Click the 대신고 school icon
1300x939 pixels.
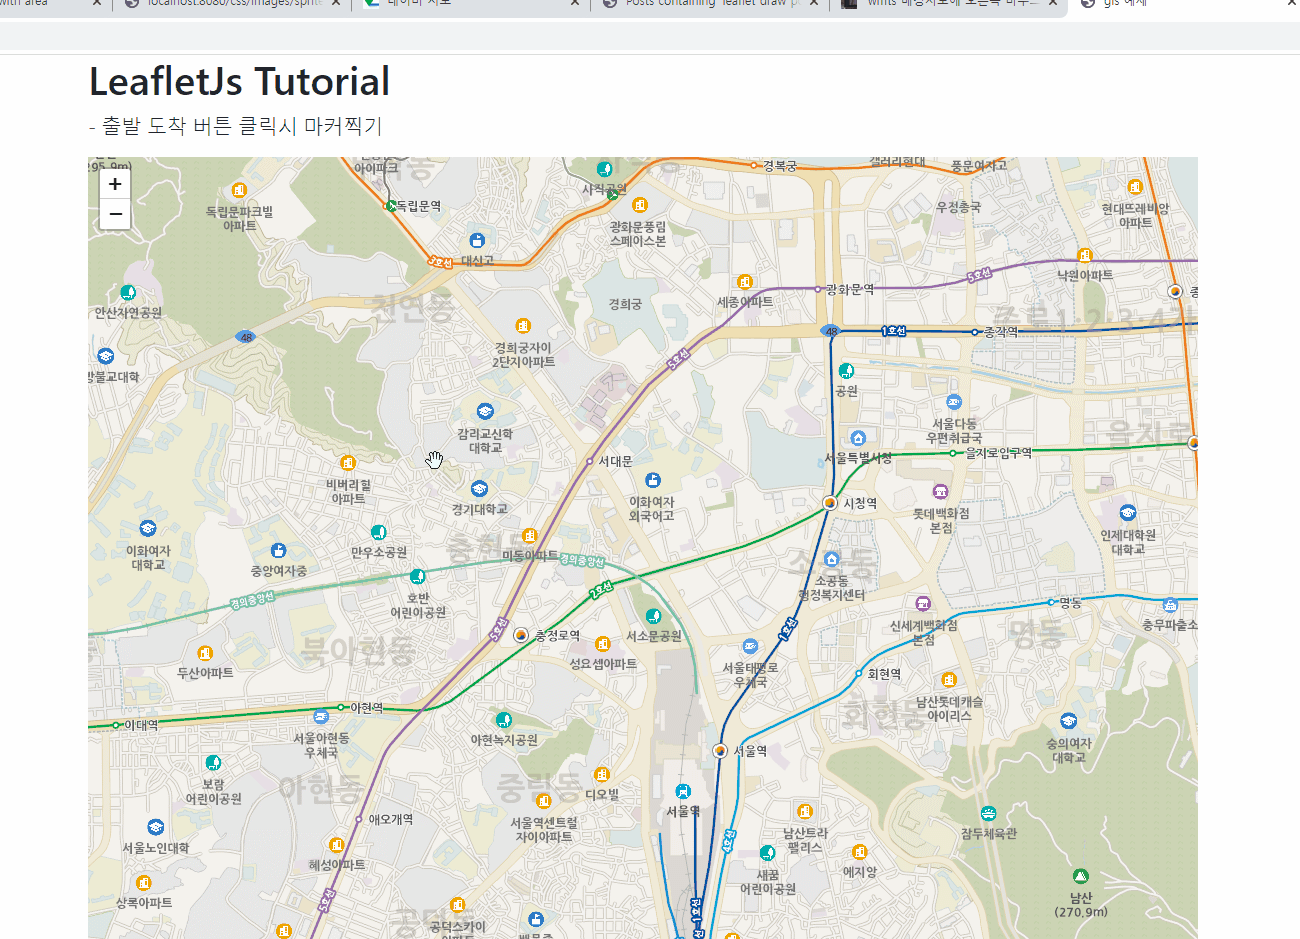(477, 240)
